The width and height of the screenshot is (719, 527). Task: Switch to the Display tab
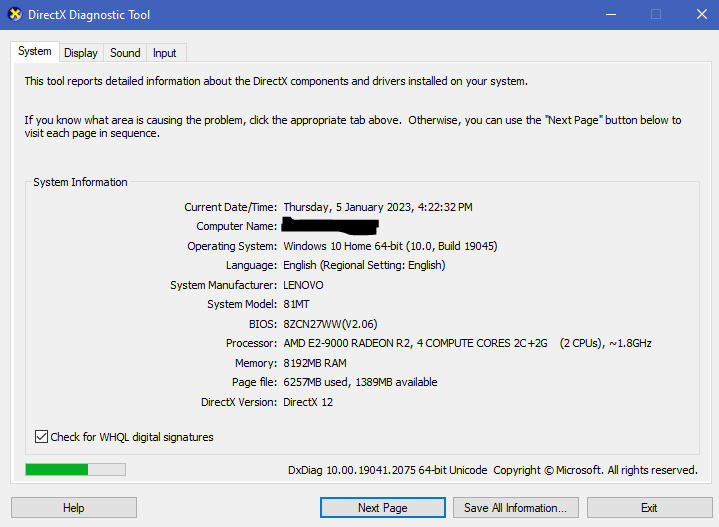click(x=81, y=53)
